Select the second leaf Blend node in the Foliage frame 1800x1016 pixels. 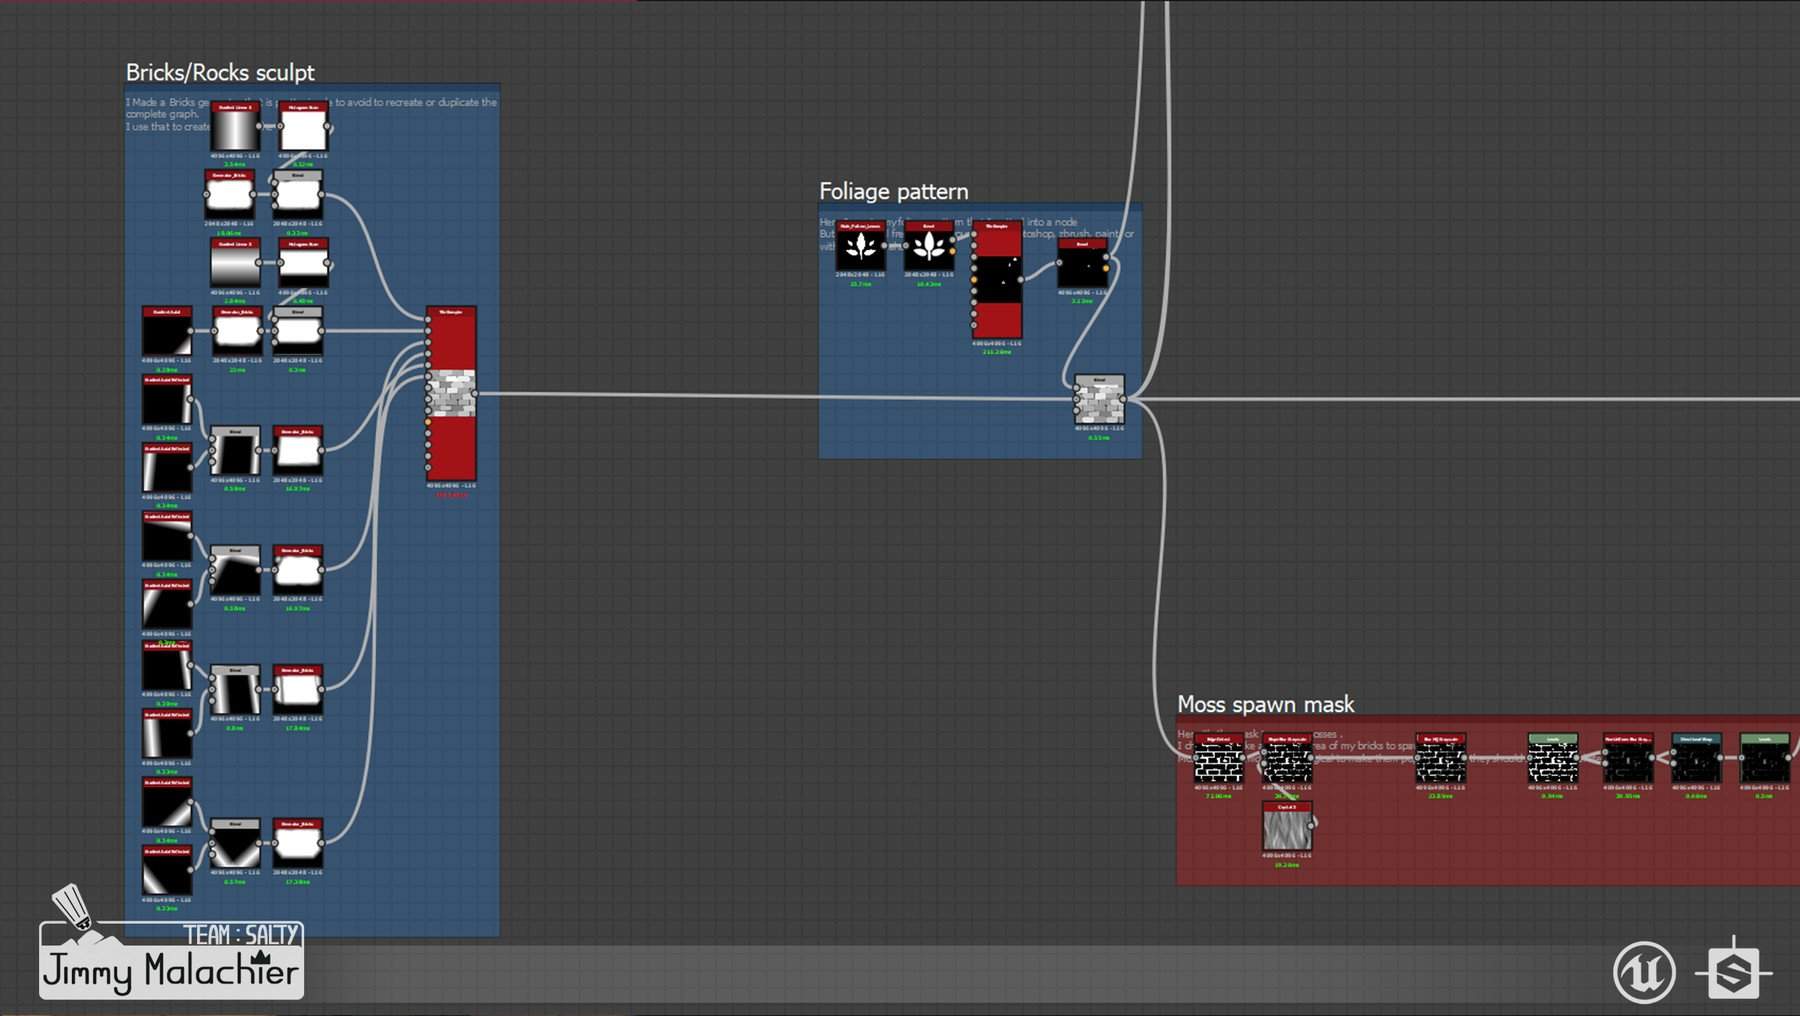pos(929,246)
